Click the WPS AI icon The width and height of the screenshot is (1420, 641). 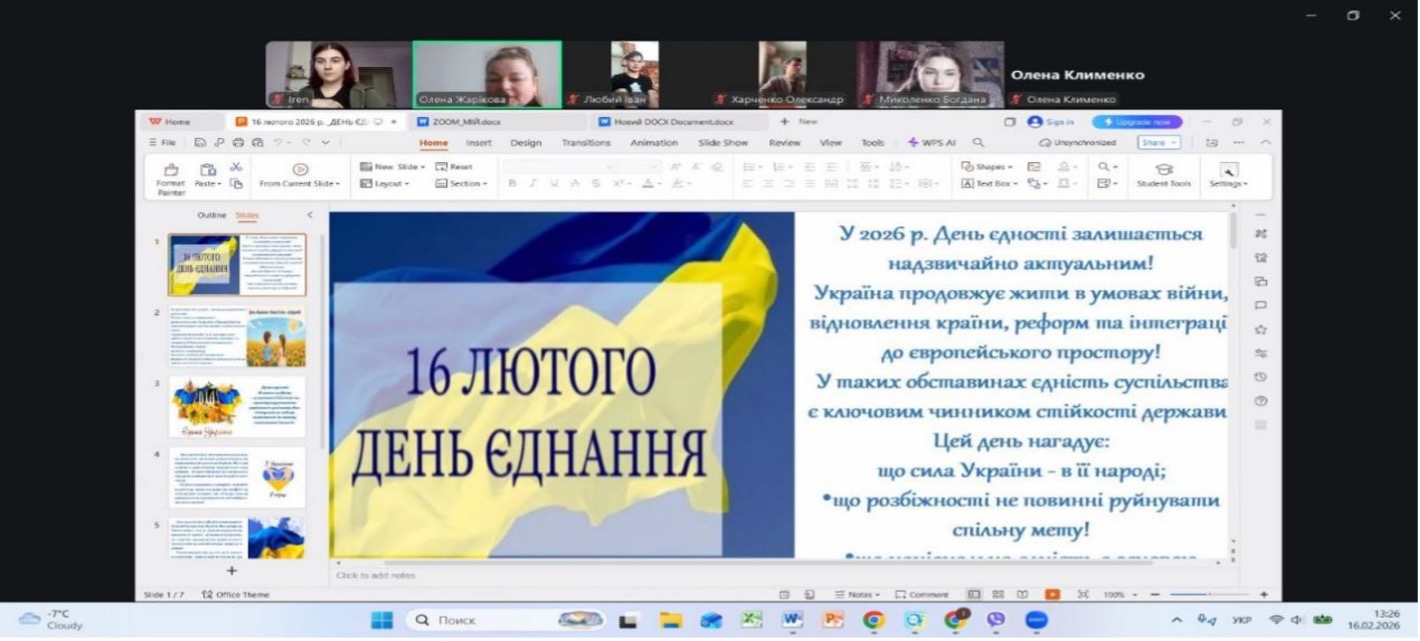tap(931, 143)
